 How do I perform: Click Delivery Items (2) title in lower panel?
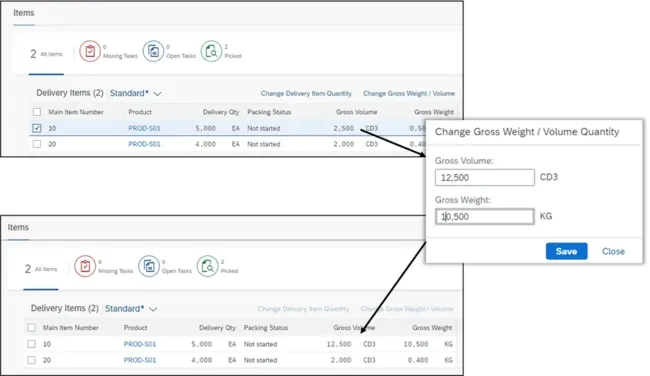tap(65, 308)
